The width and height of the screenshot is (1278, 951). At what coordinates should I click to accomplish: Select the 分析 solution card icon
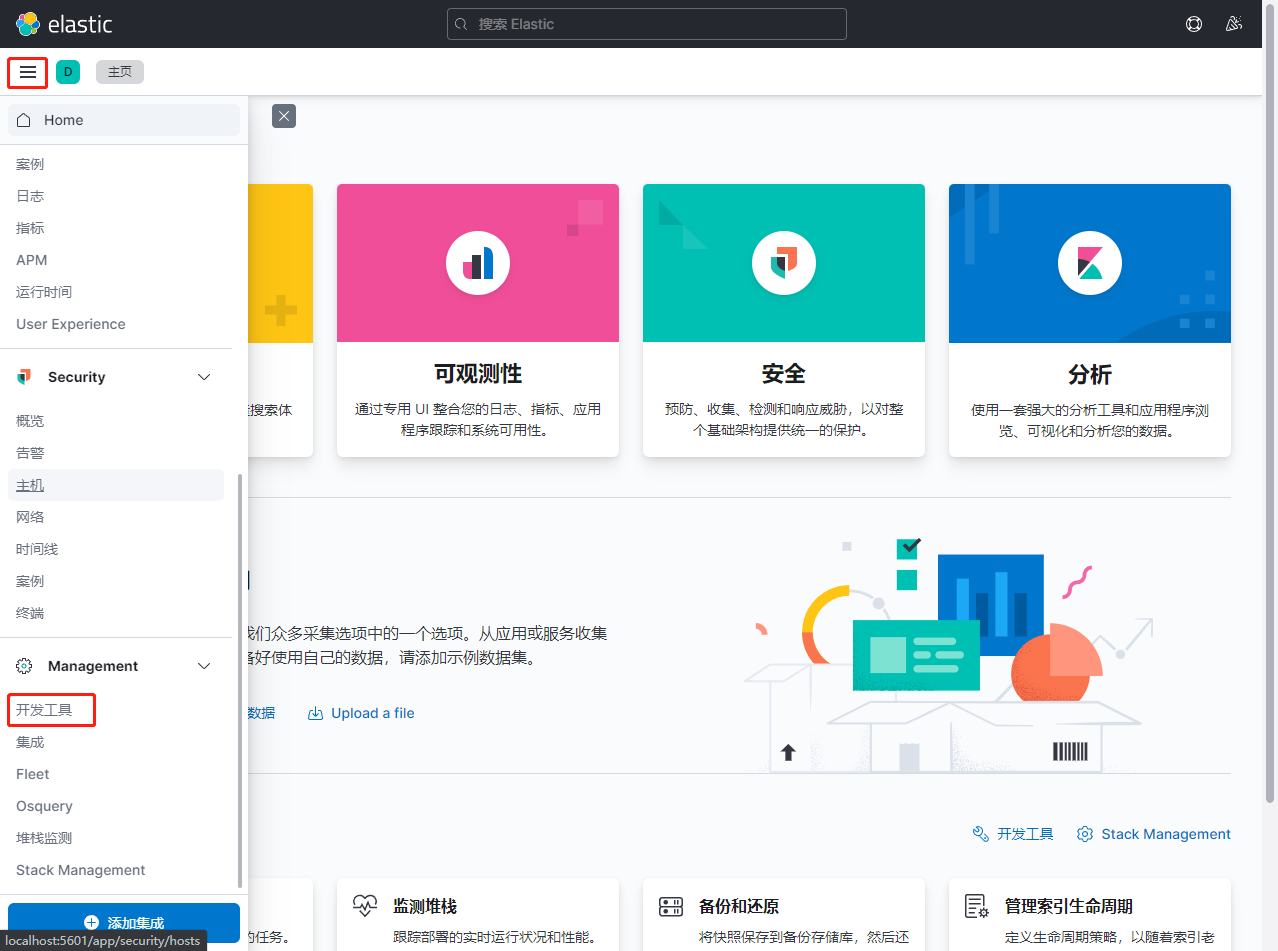[x=1089, y=262]
